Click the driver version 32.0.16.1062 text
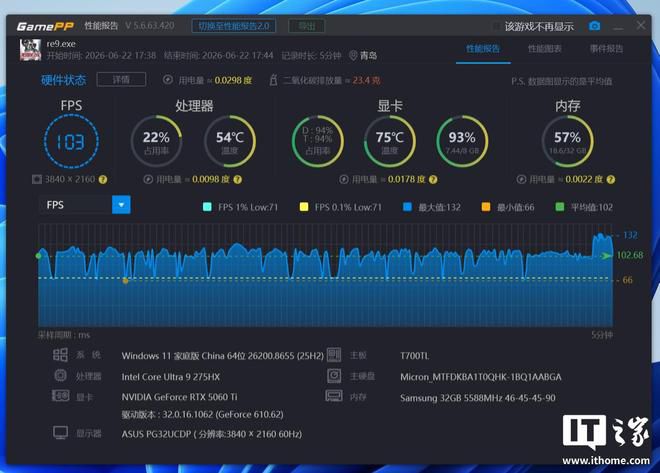Screen dimensions: 660x473 click(202, 415)
